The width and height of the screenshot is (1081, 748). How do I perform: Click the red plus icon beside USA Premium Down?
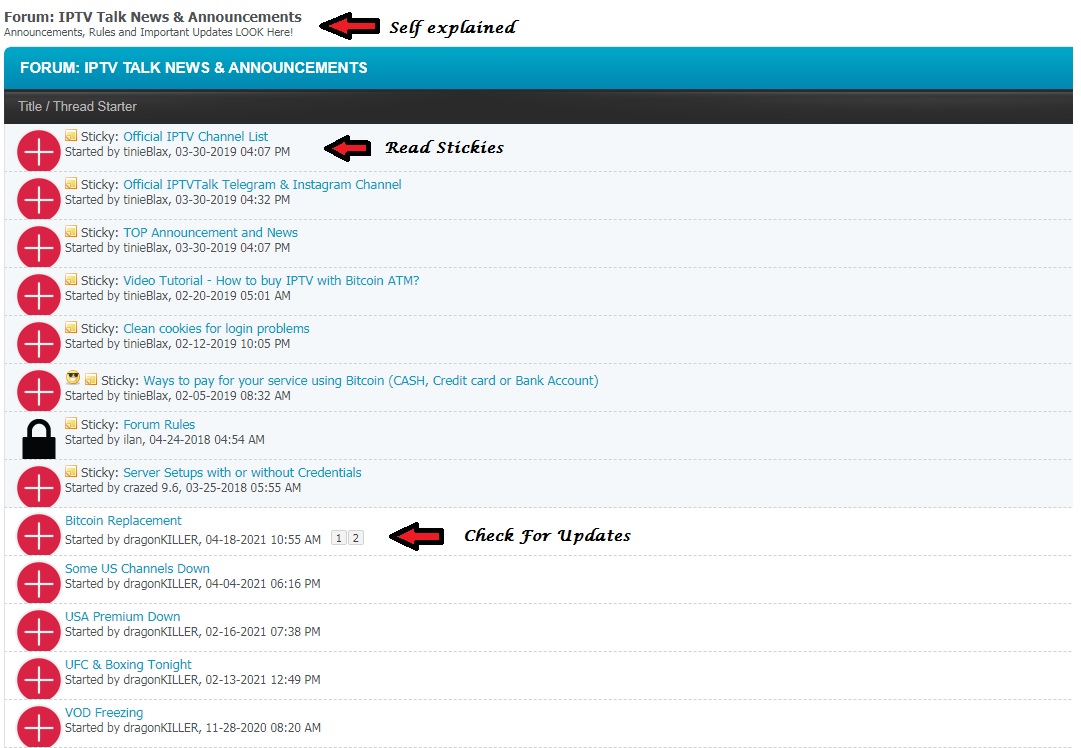39,630
